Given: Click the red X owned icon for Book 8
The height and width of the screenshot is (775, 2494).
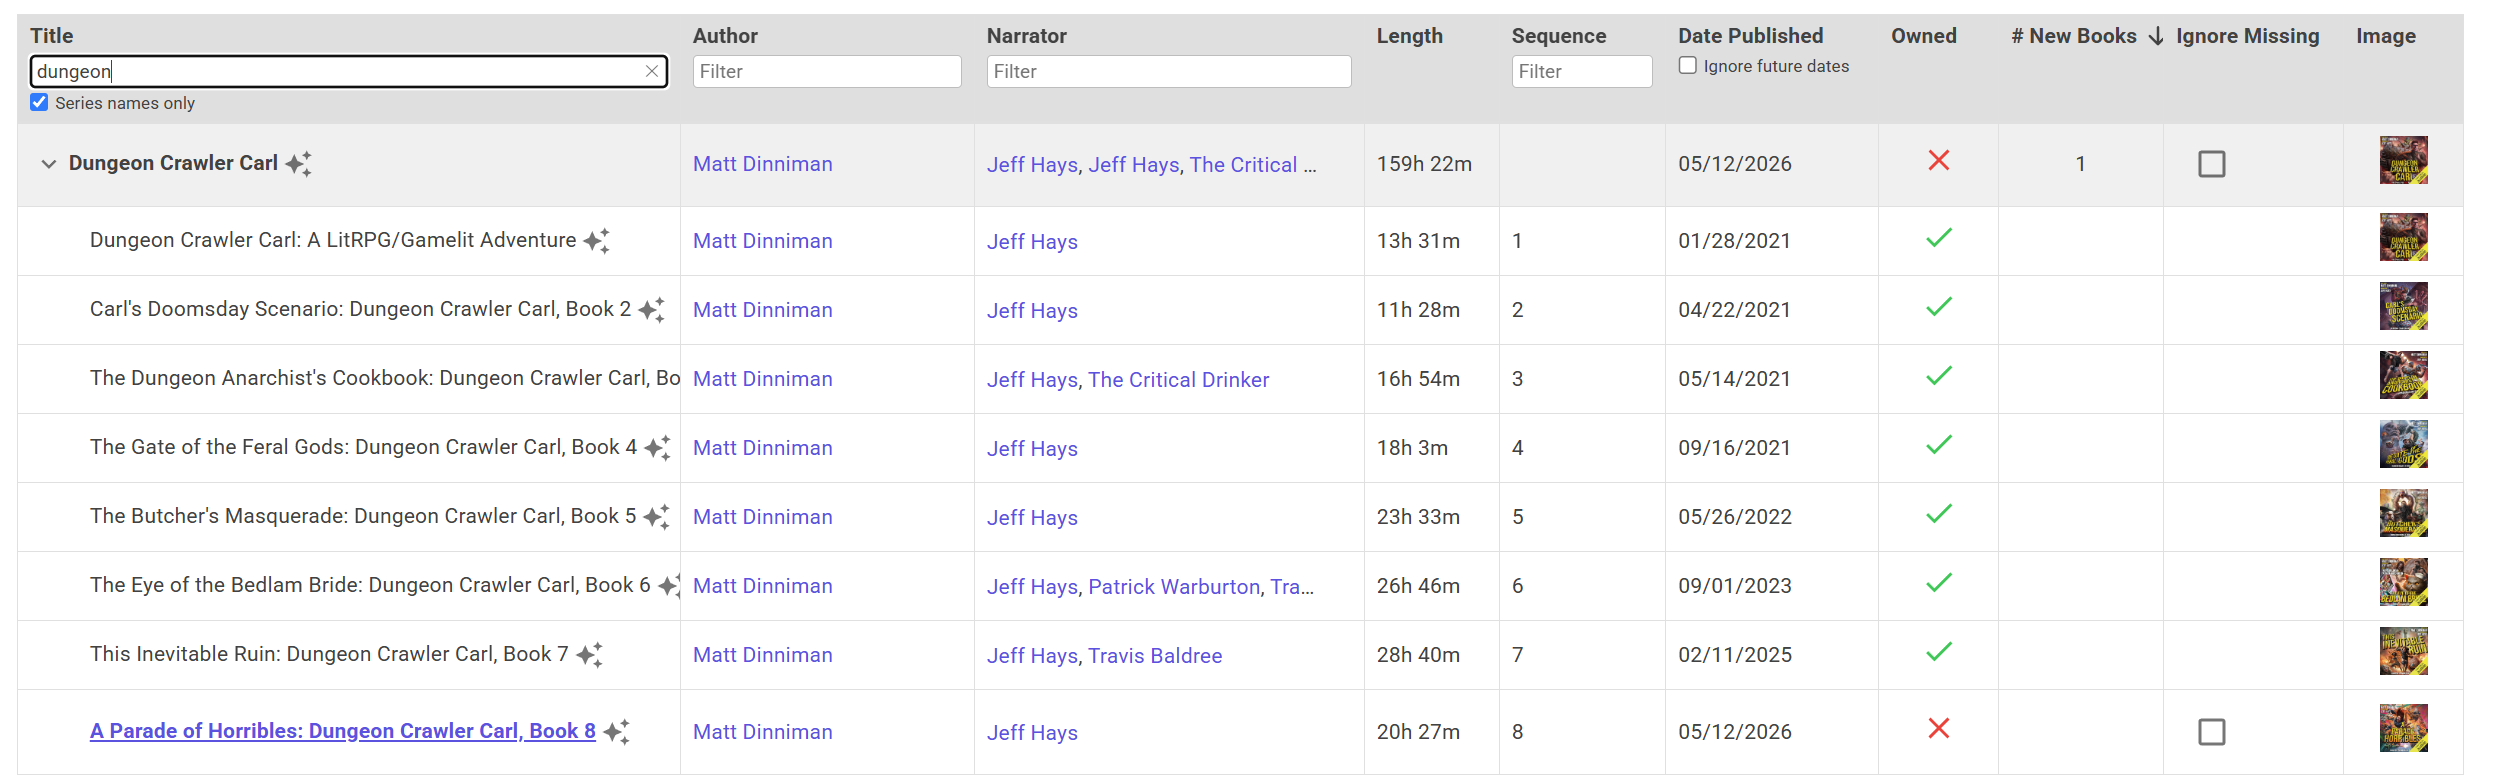Looking at the screenshot, I should pos(1938,729).
